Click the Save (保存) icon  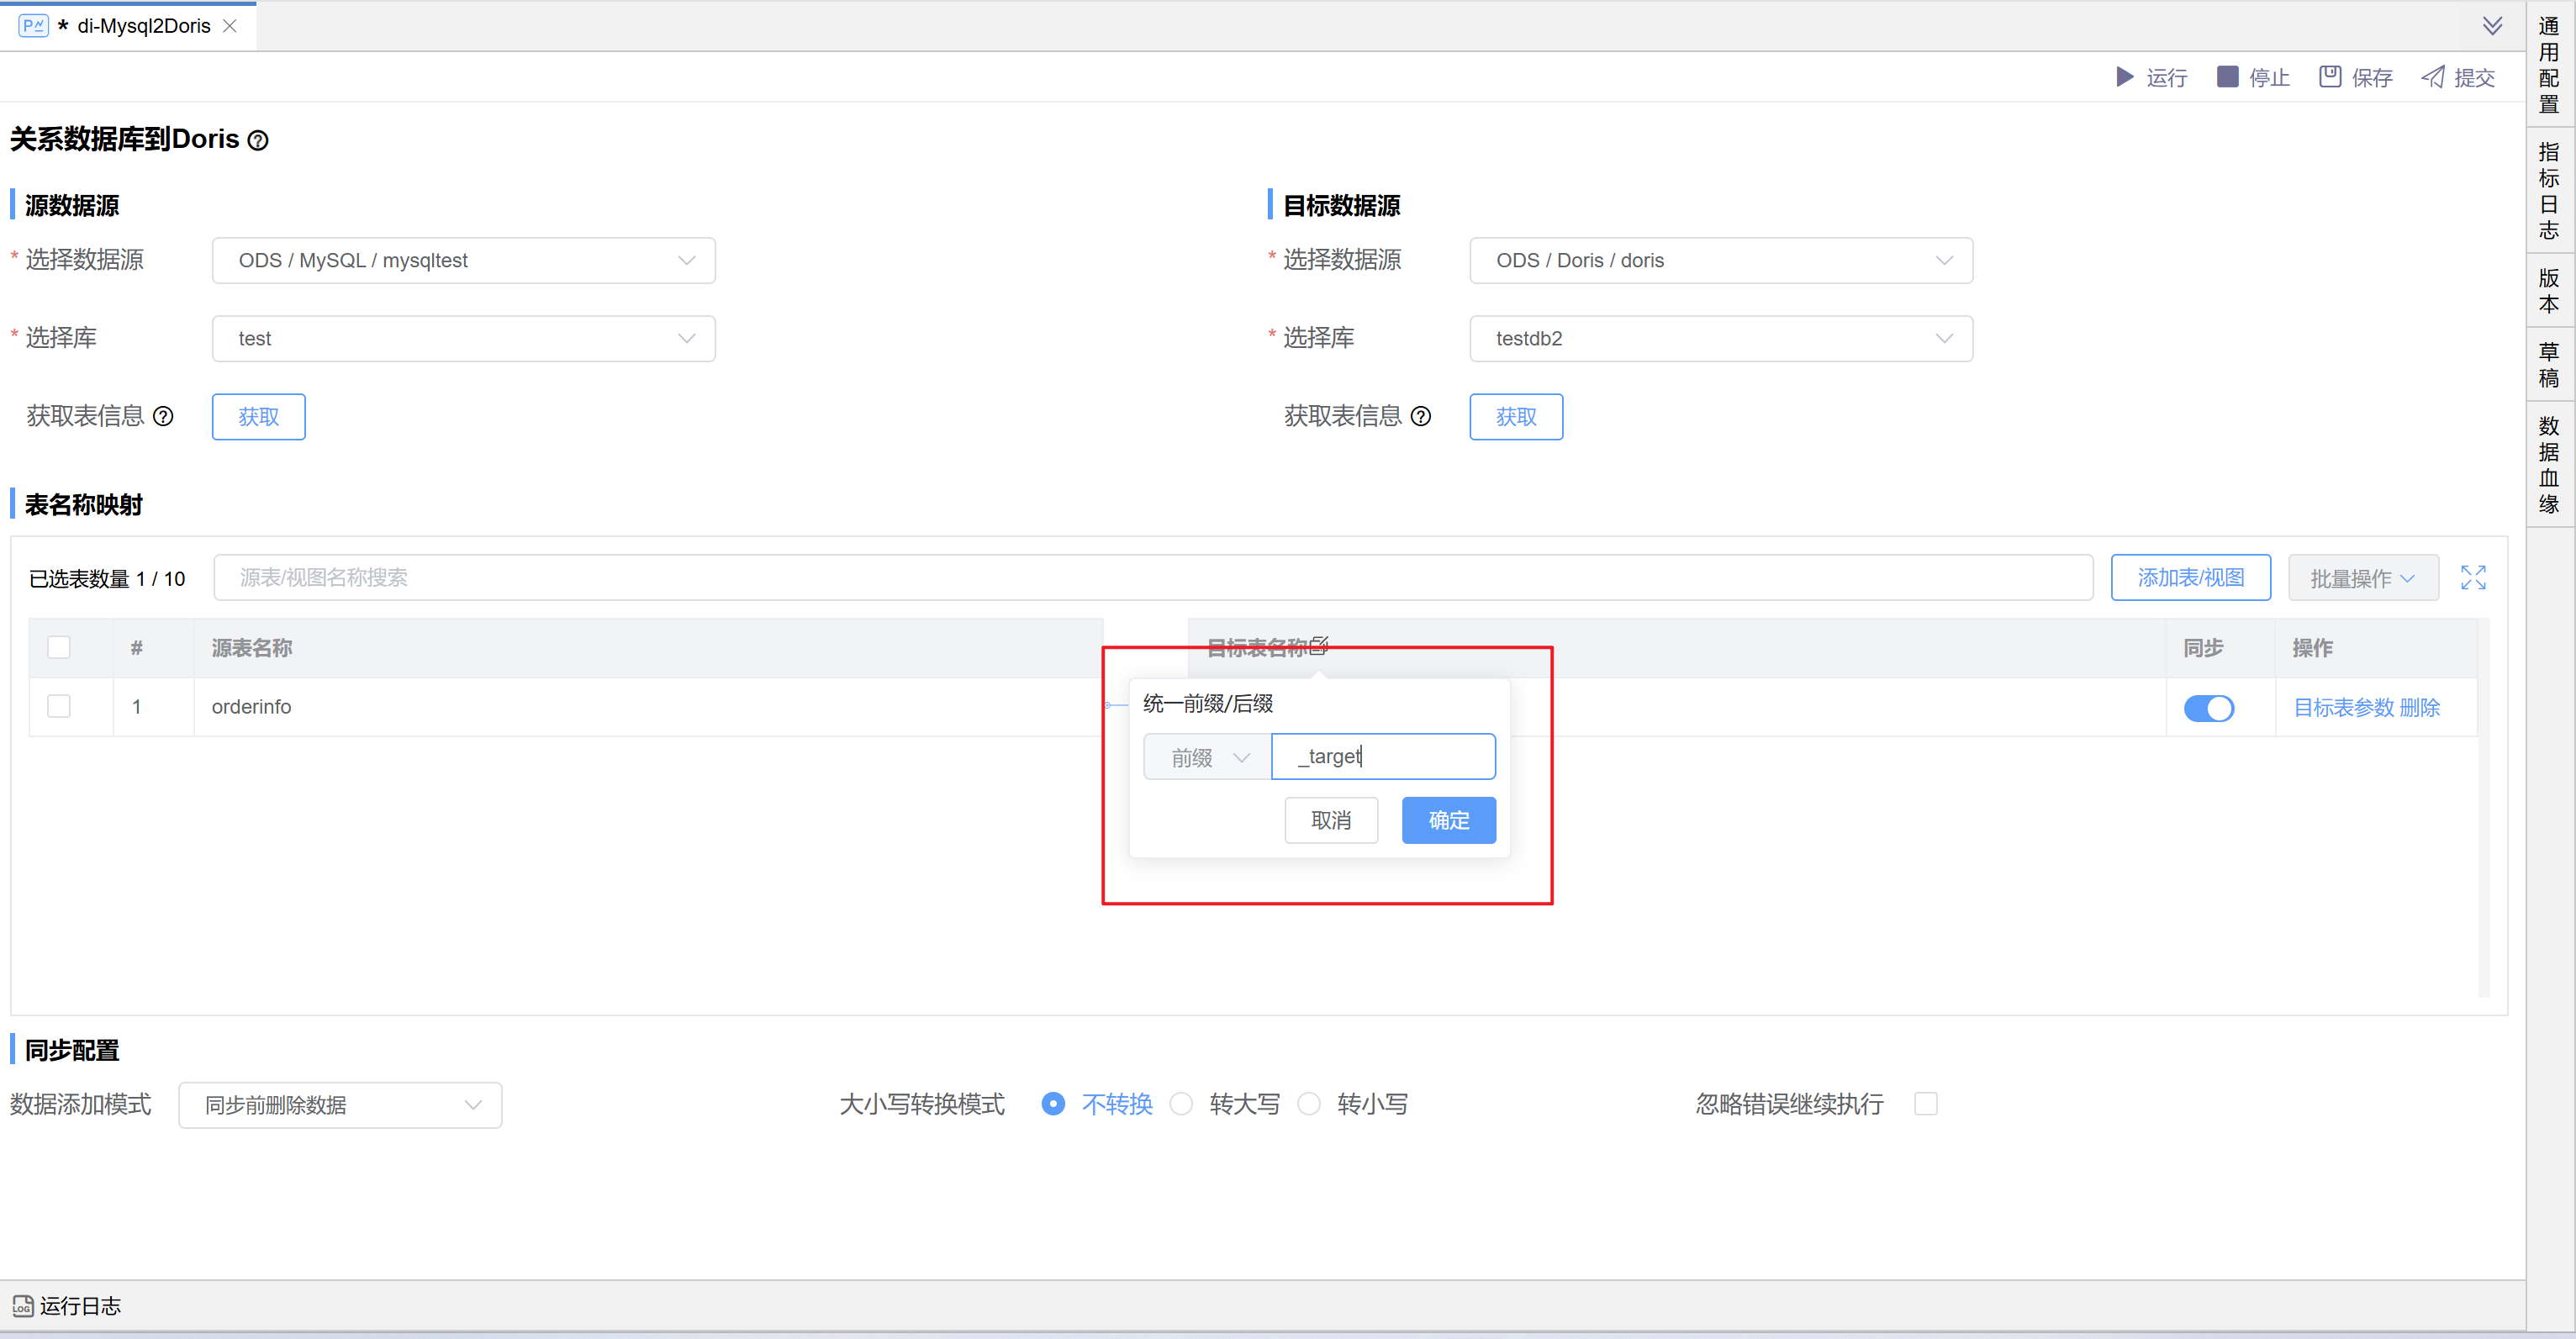click(x=2330, y=77)
